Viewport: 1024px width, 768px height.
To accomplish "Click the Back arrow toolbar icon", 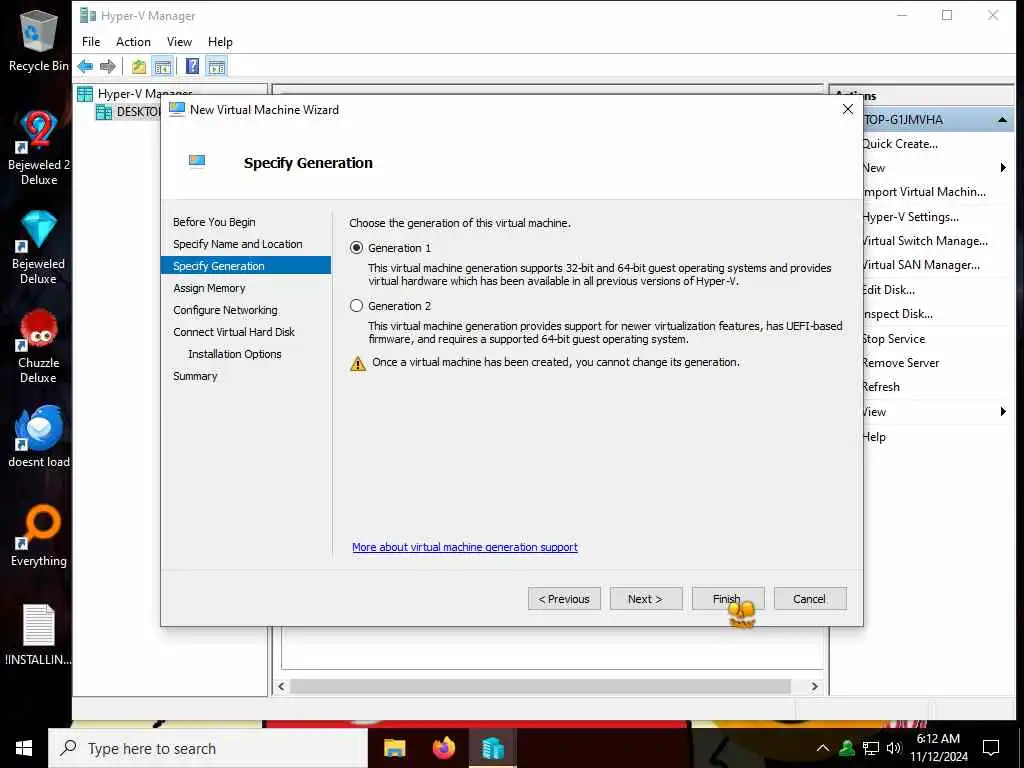I will (85, 66).
